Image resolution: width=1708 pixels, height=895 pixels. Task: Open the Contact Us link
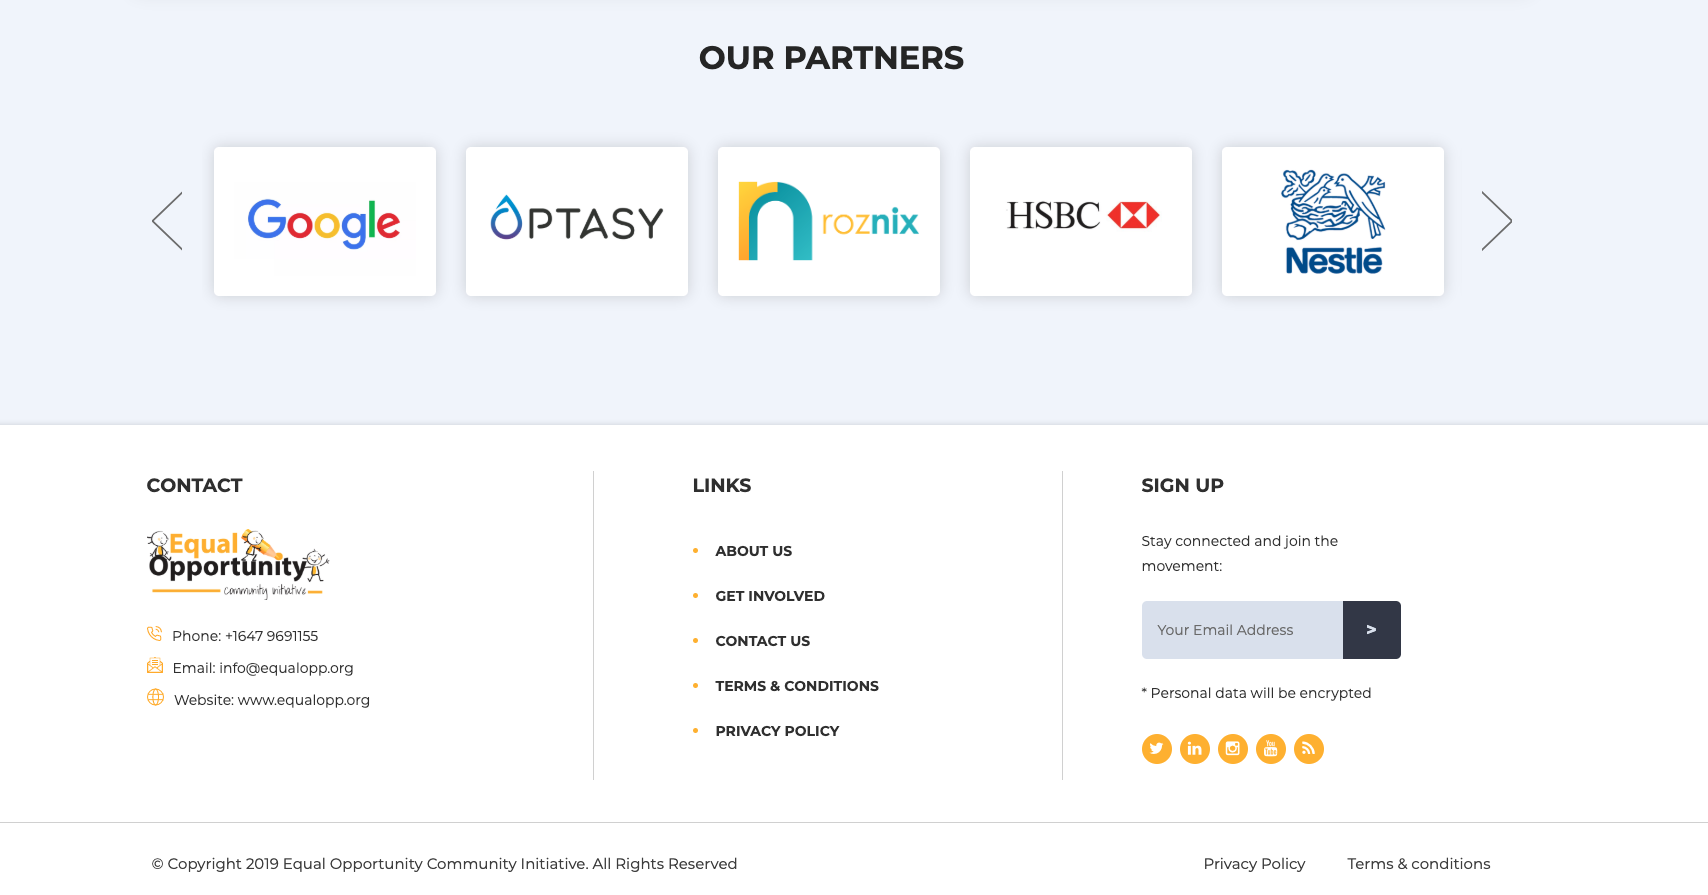(x=762, y=641)
